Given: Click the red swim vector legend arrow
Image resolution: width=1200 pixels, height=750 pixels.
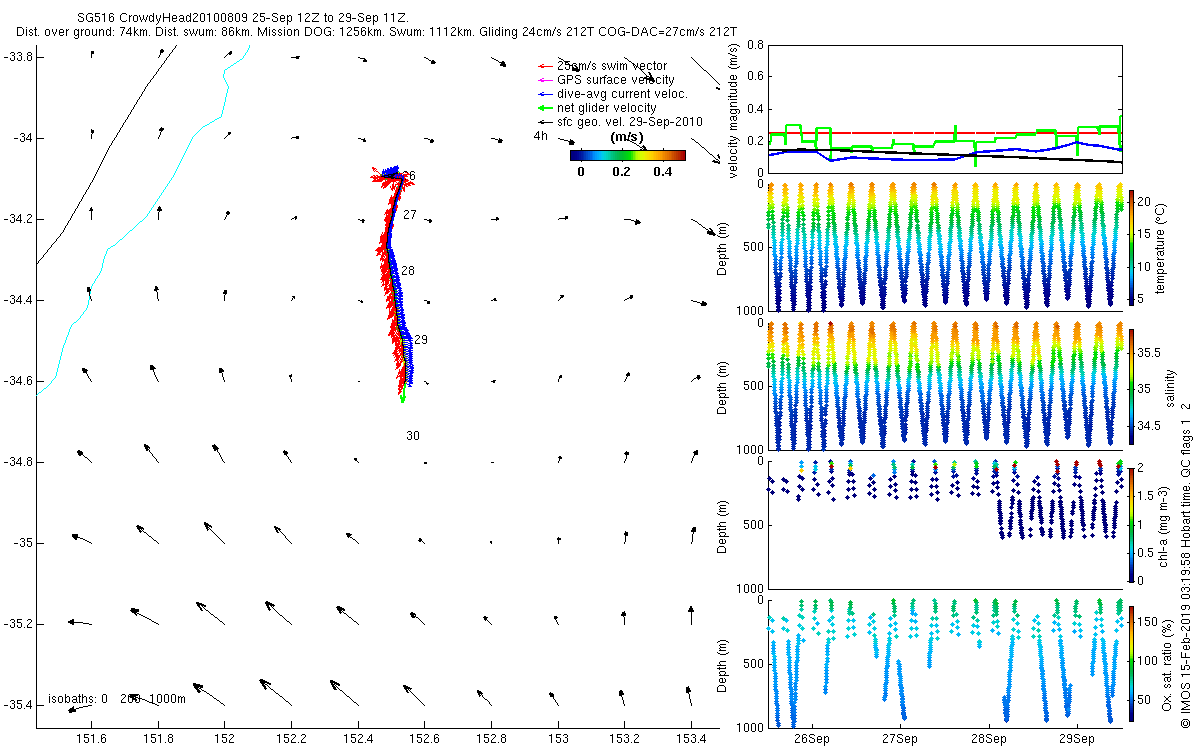Looking at the screenshot, I should click(x=545, y=66).
